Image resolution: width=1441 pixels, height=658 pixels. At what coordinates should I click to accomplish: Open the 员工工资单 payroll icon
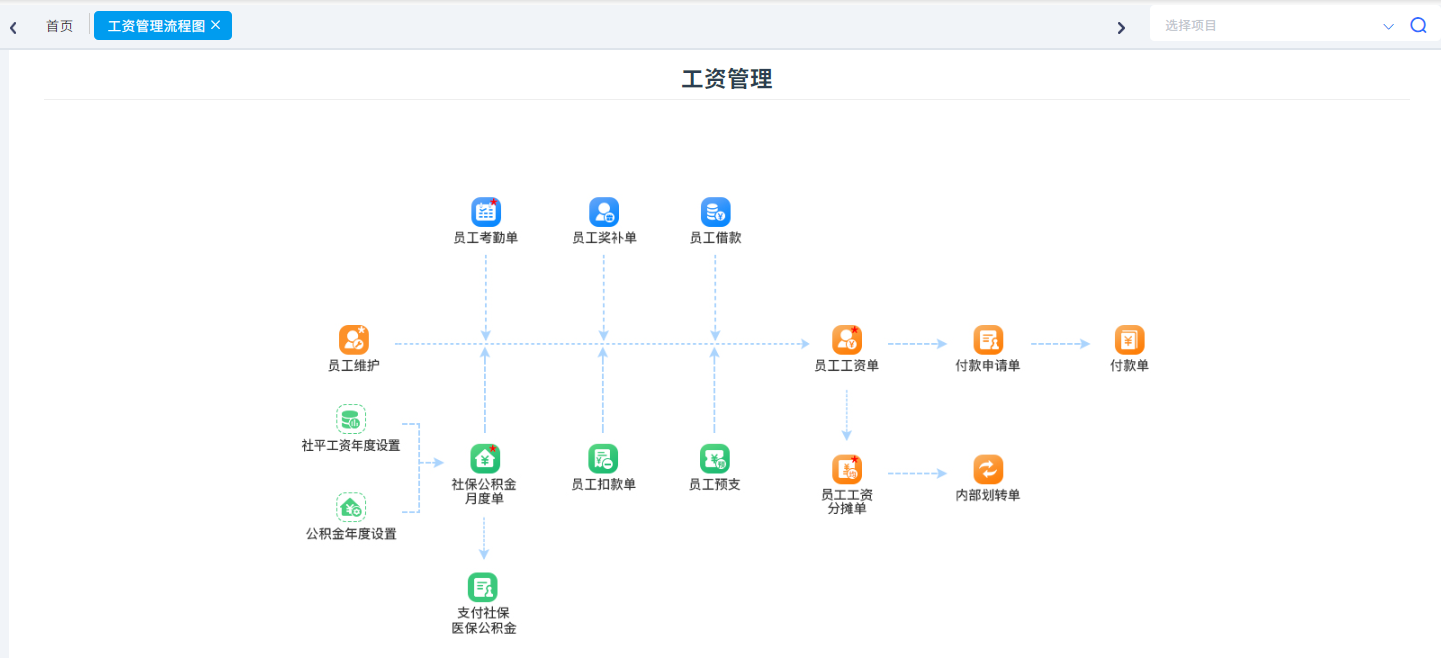tap(847, 340)
